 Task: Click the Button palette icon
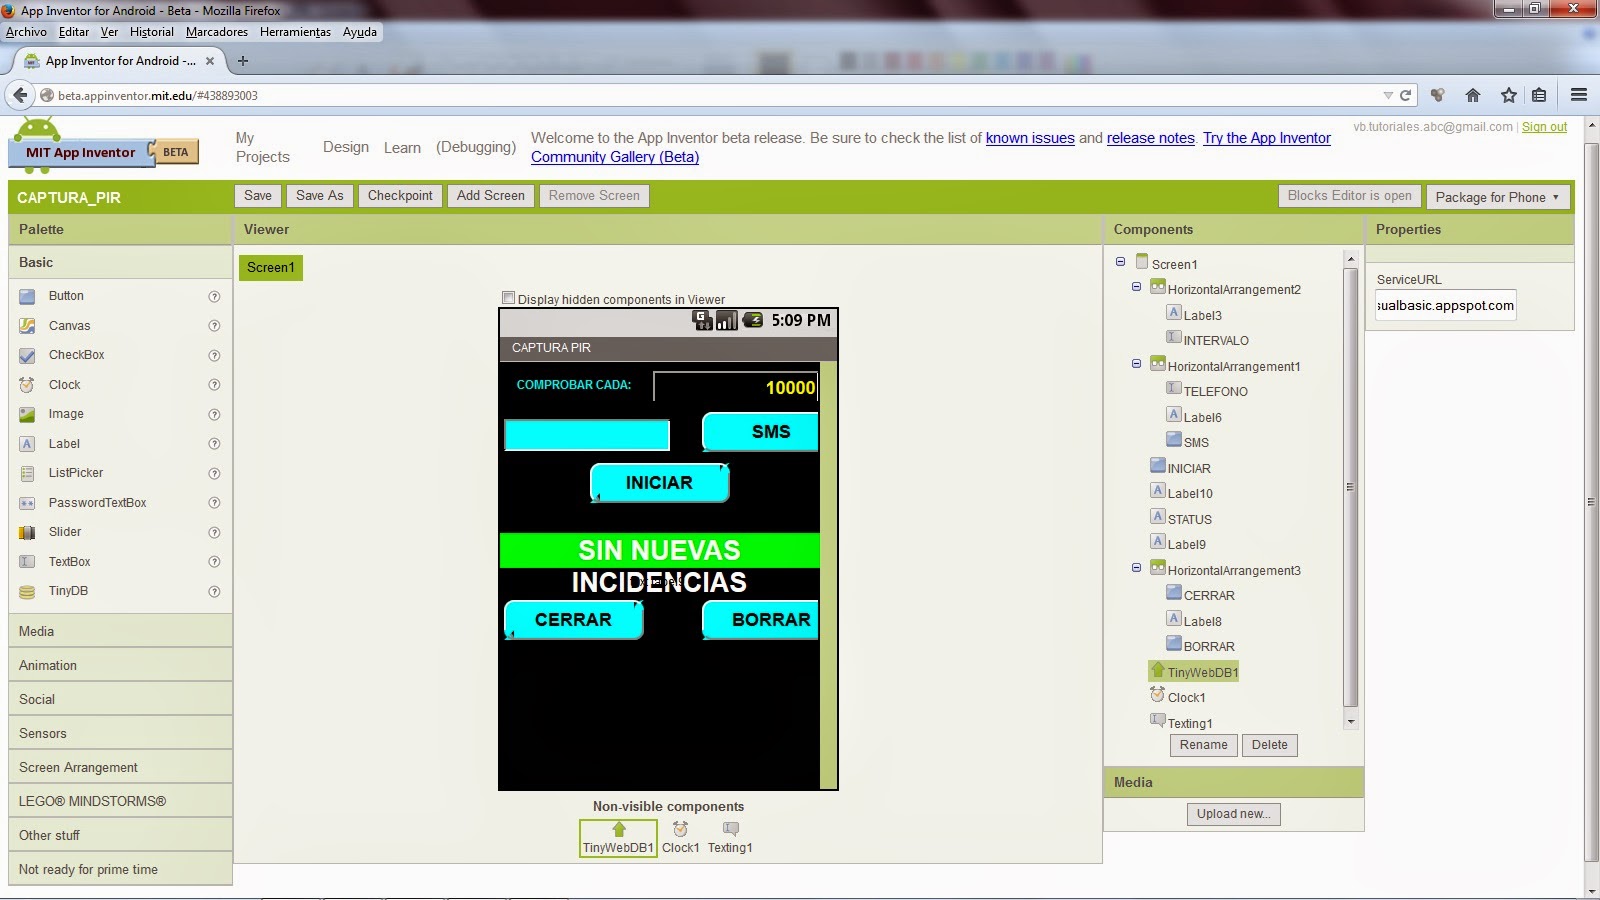(27, 296)
